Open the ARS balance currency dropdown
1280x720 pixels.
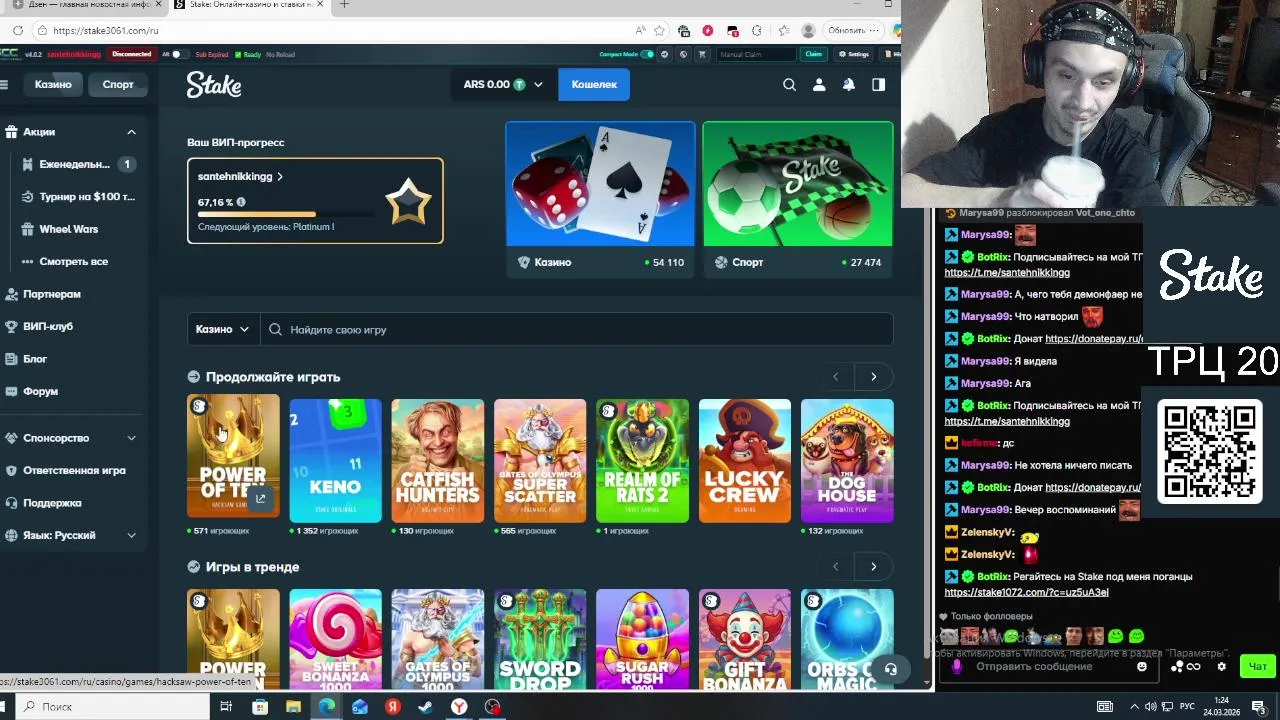click(503, 85)
